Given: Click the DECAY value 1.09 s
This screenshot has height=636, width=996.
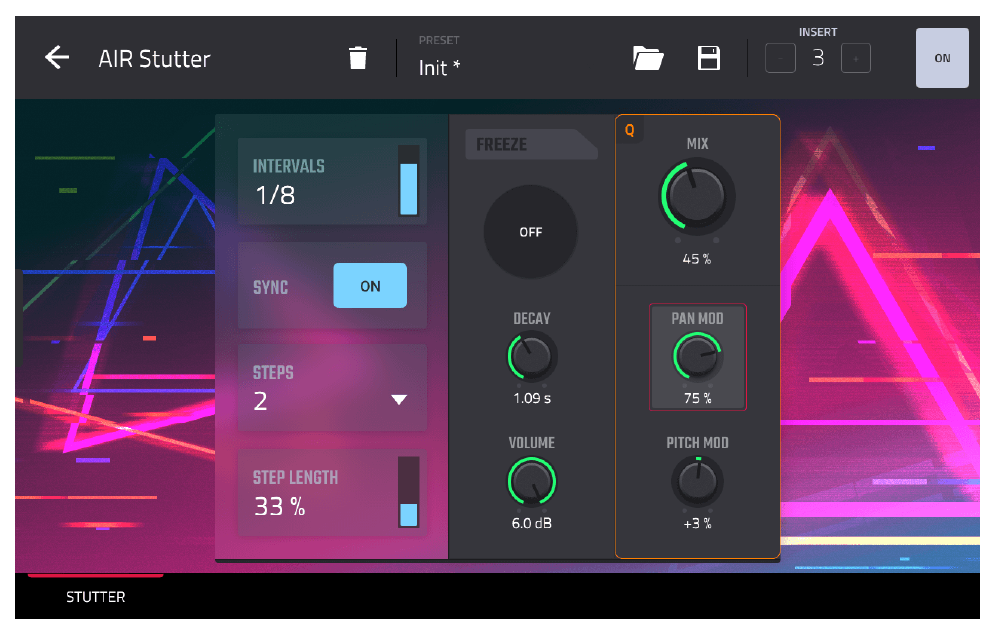Looking at the screenshot, I should click(x=532, y=398).
